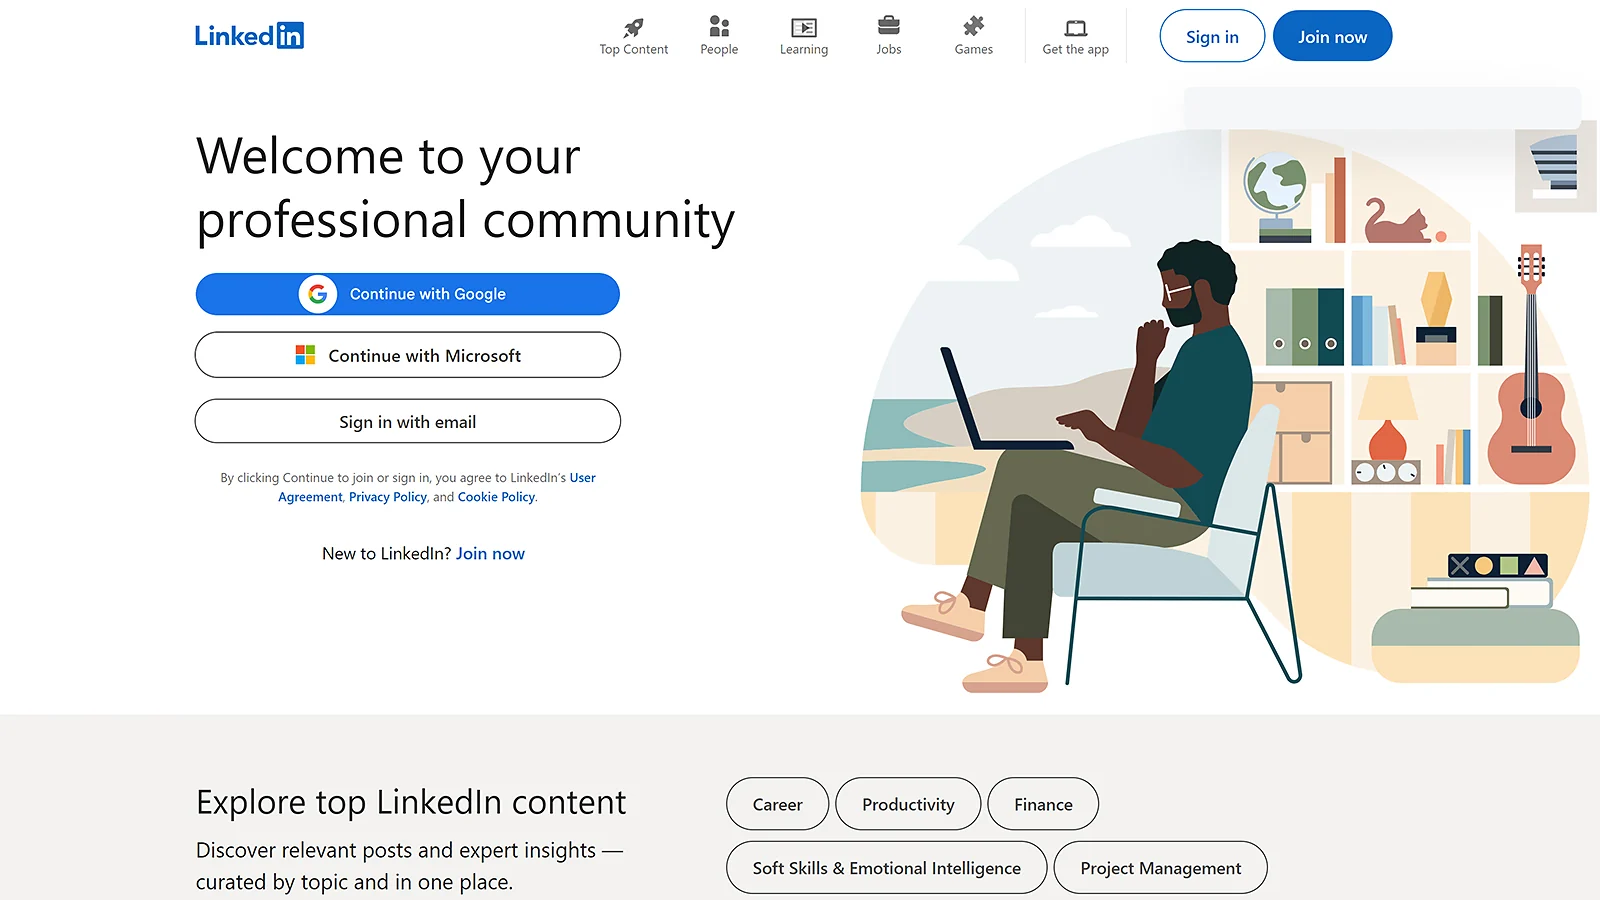Click the Google logo icon
The image size is (1600, 900).
coord(318,294)
